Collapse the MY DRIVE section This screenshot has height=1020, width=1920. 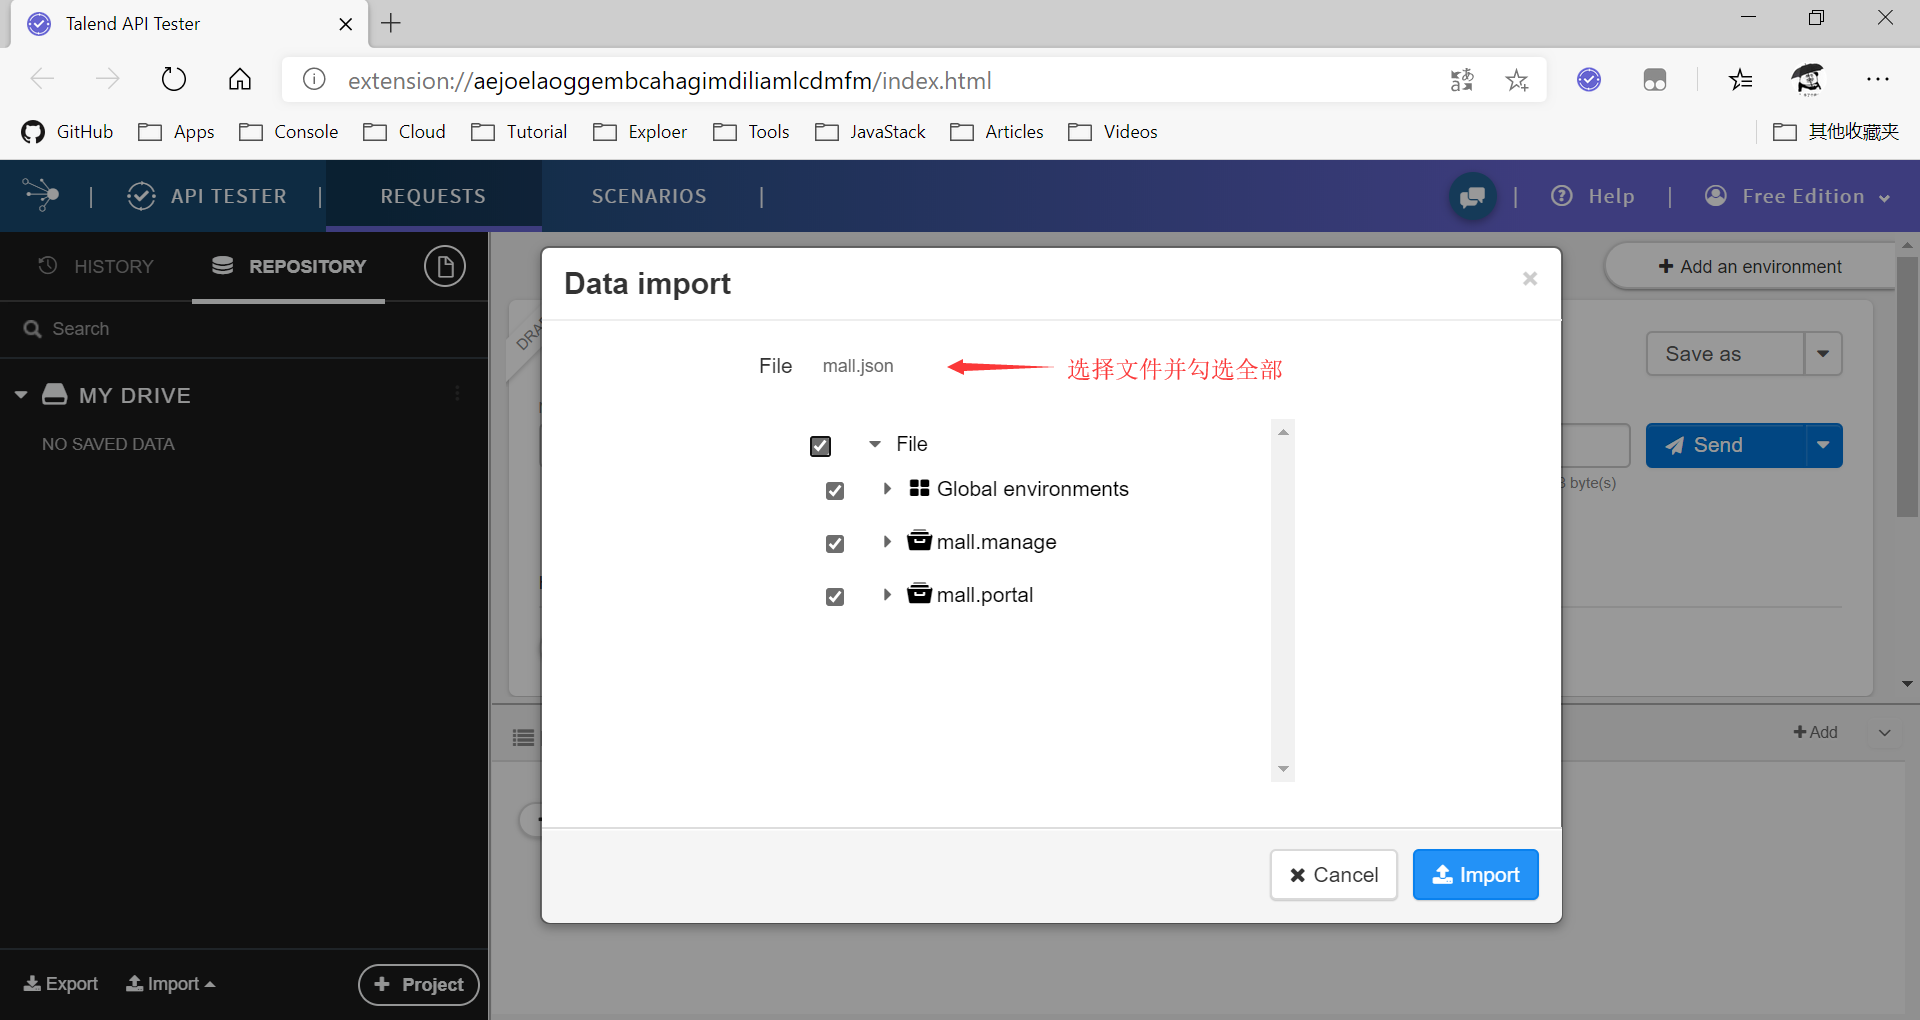click(19, 394)
